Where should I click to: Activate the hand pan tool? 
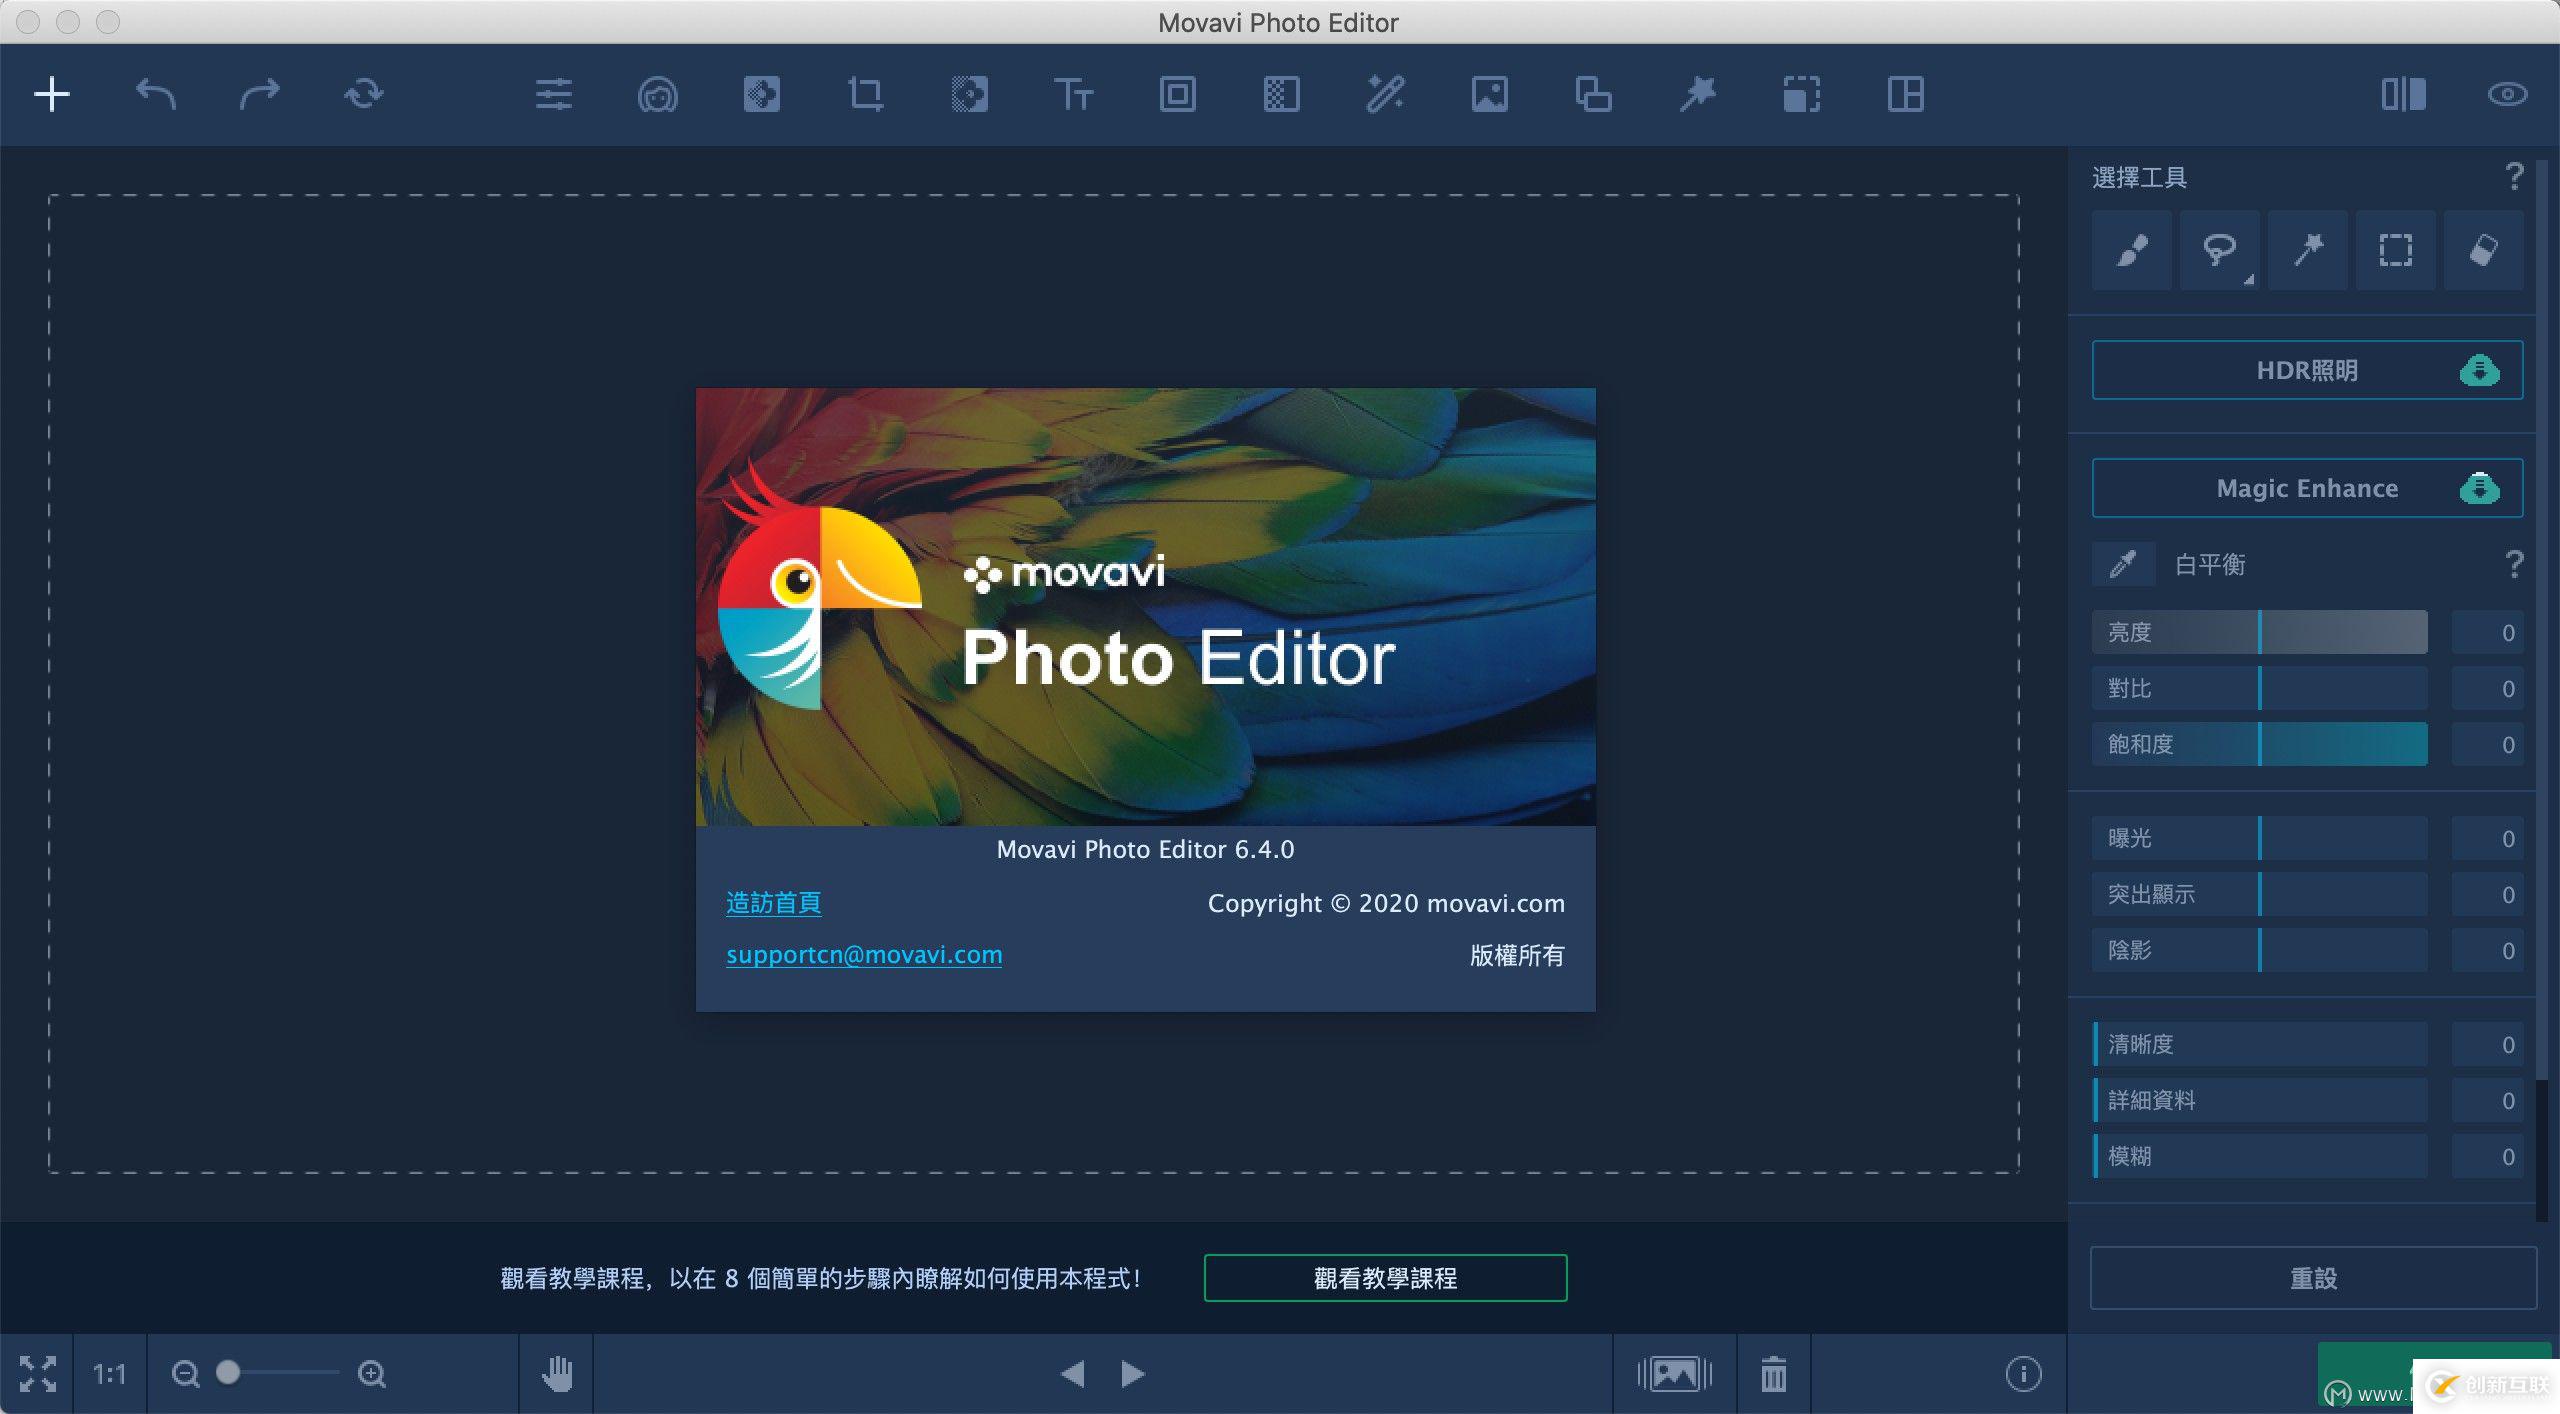pyautogui.click(x=557, y=1374)
